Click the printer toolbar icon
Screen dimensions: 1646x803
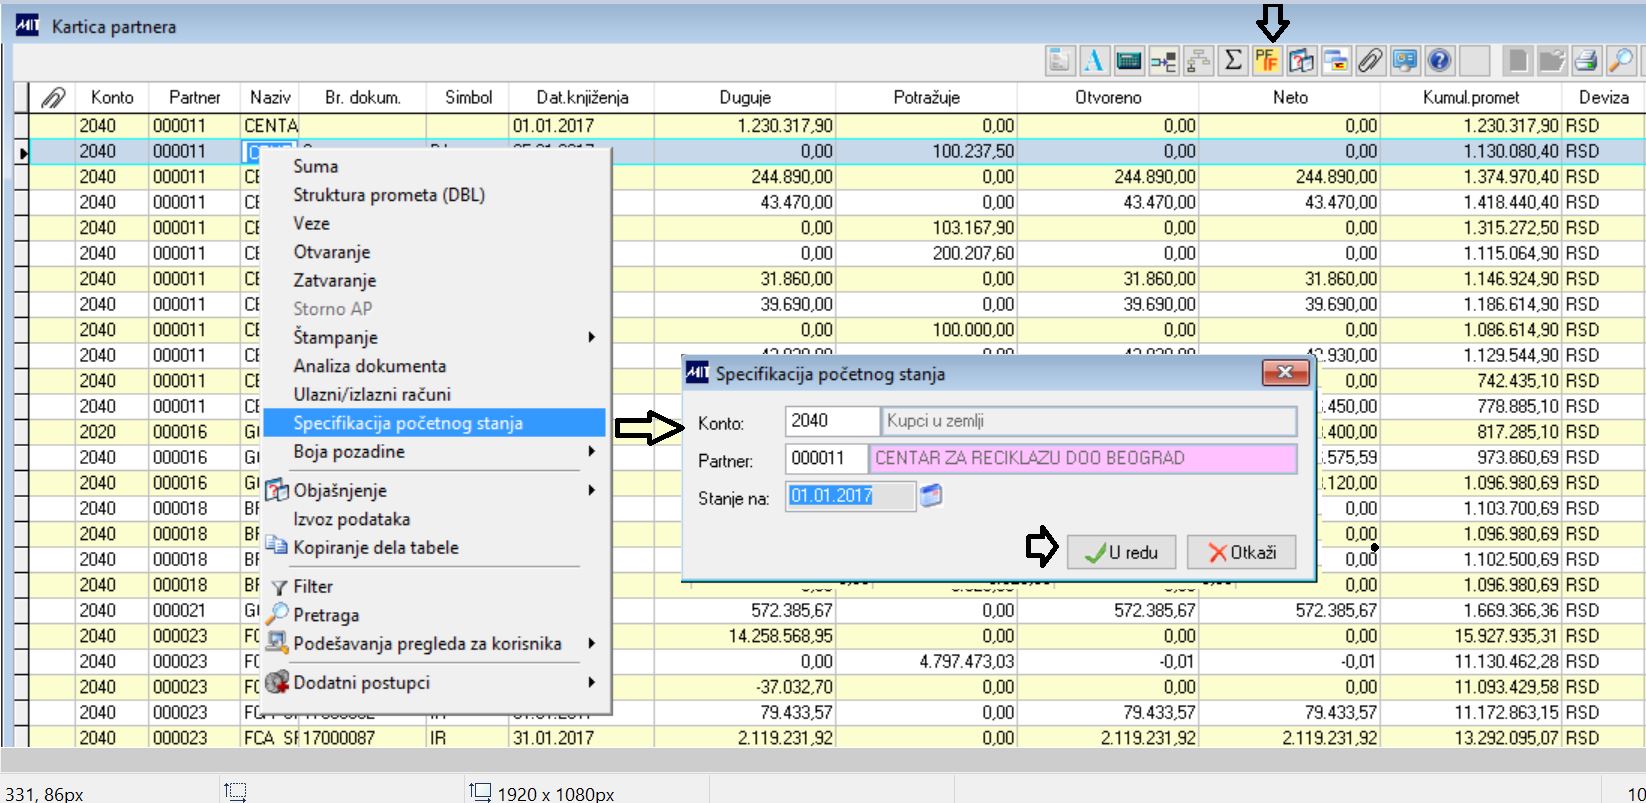pos(1586,62)
